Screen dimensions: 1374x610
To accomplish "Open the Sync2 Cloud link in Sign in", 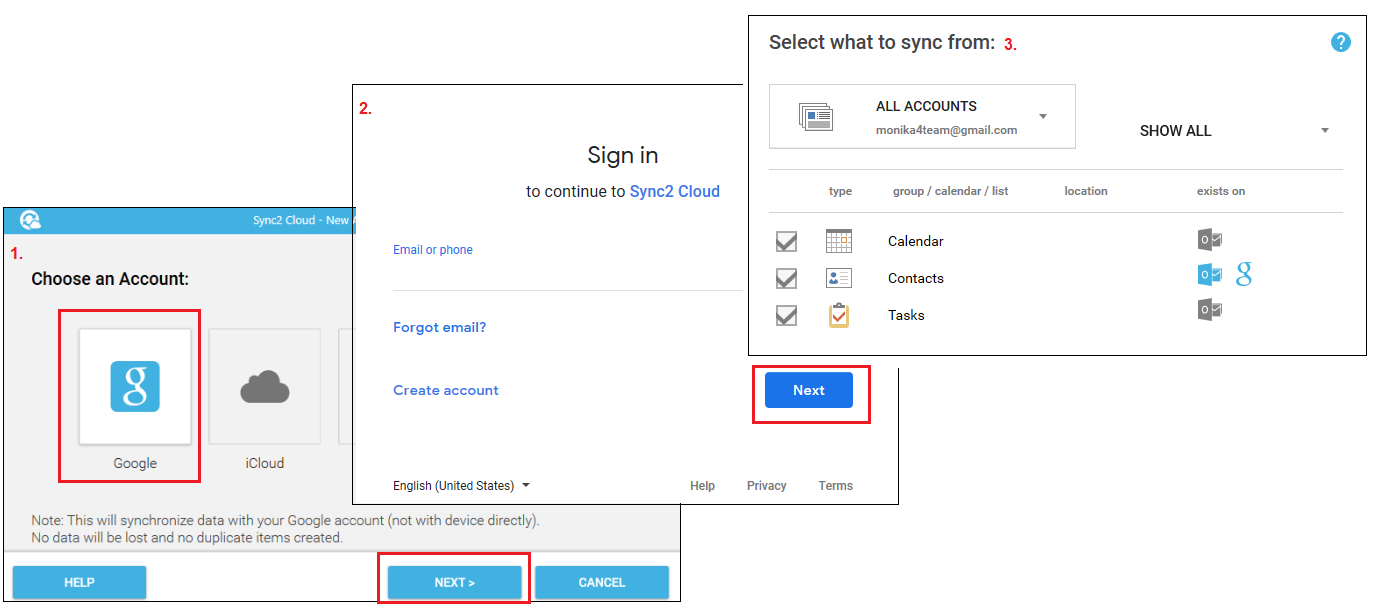I will click(675, 191).
